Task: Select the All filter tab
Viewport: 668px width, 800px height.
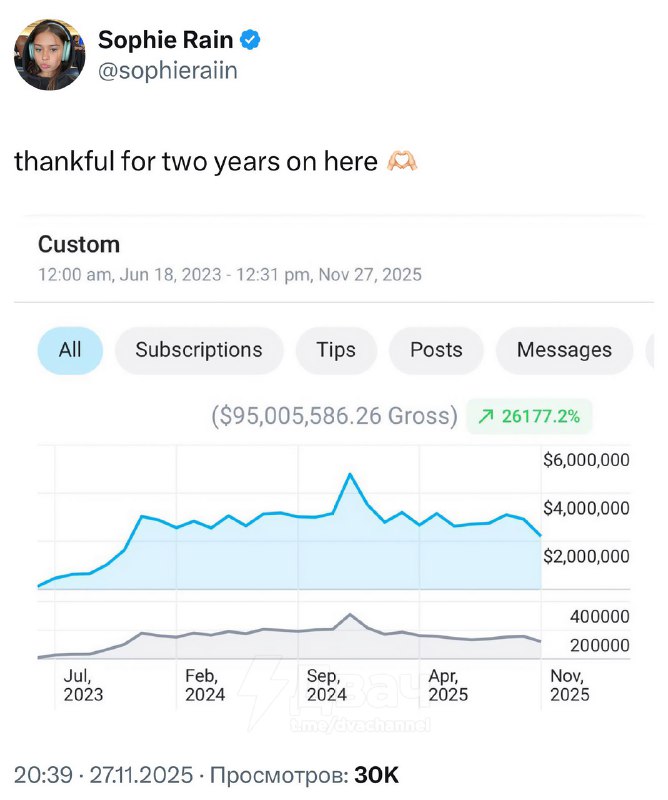Action: point(70,350)
